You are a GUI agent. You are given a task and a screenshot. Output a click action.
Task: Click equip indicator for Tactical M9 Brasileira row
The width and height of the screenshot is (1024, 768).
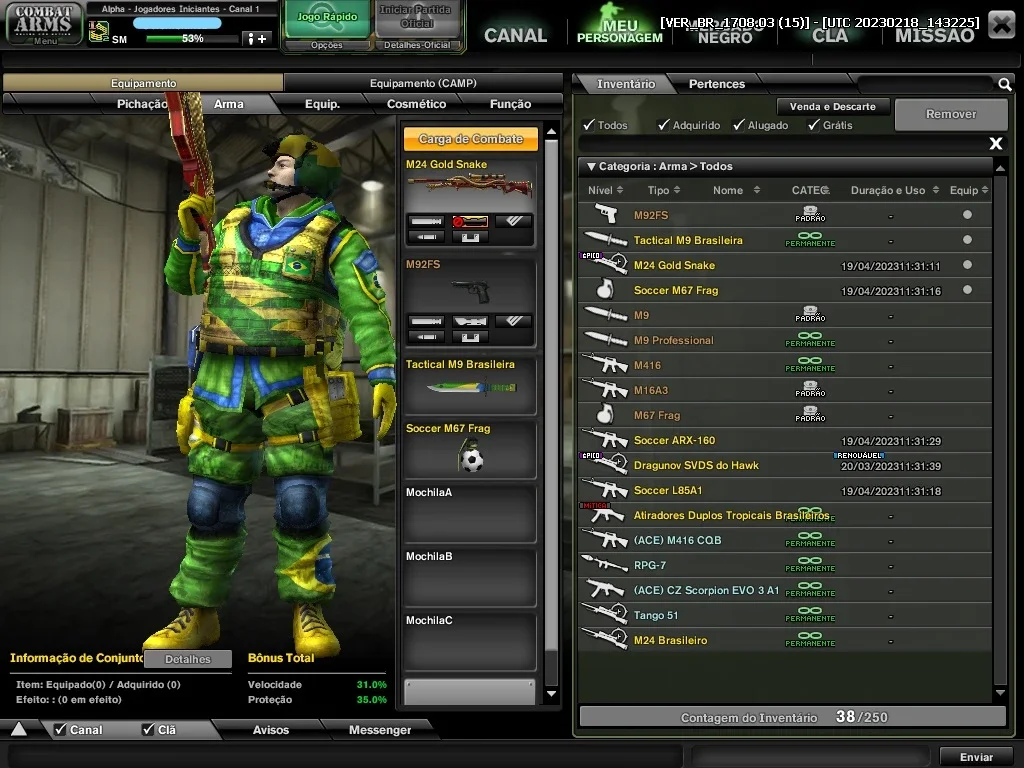pyautogui.click(x=967, y=240)
